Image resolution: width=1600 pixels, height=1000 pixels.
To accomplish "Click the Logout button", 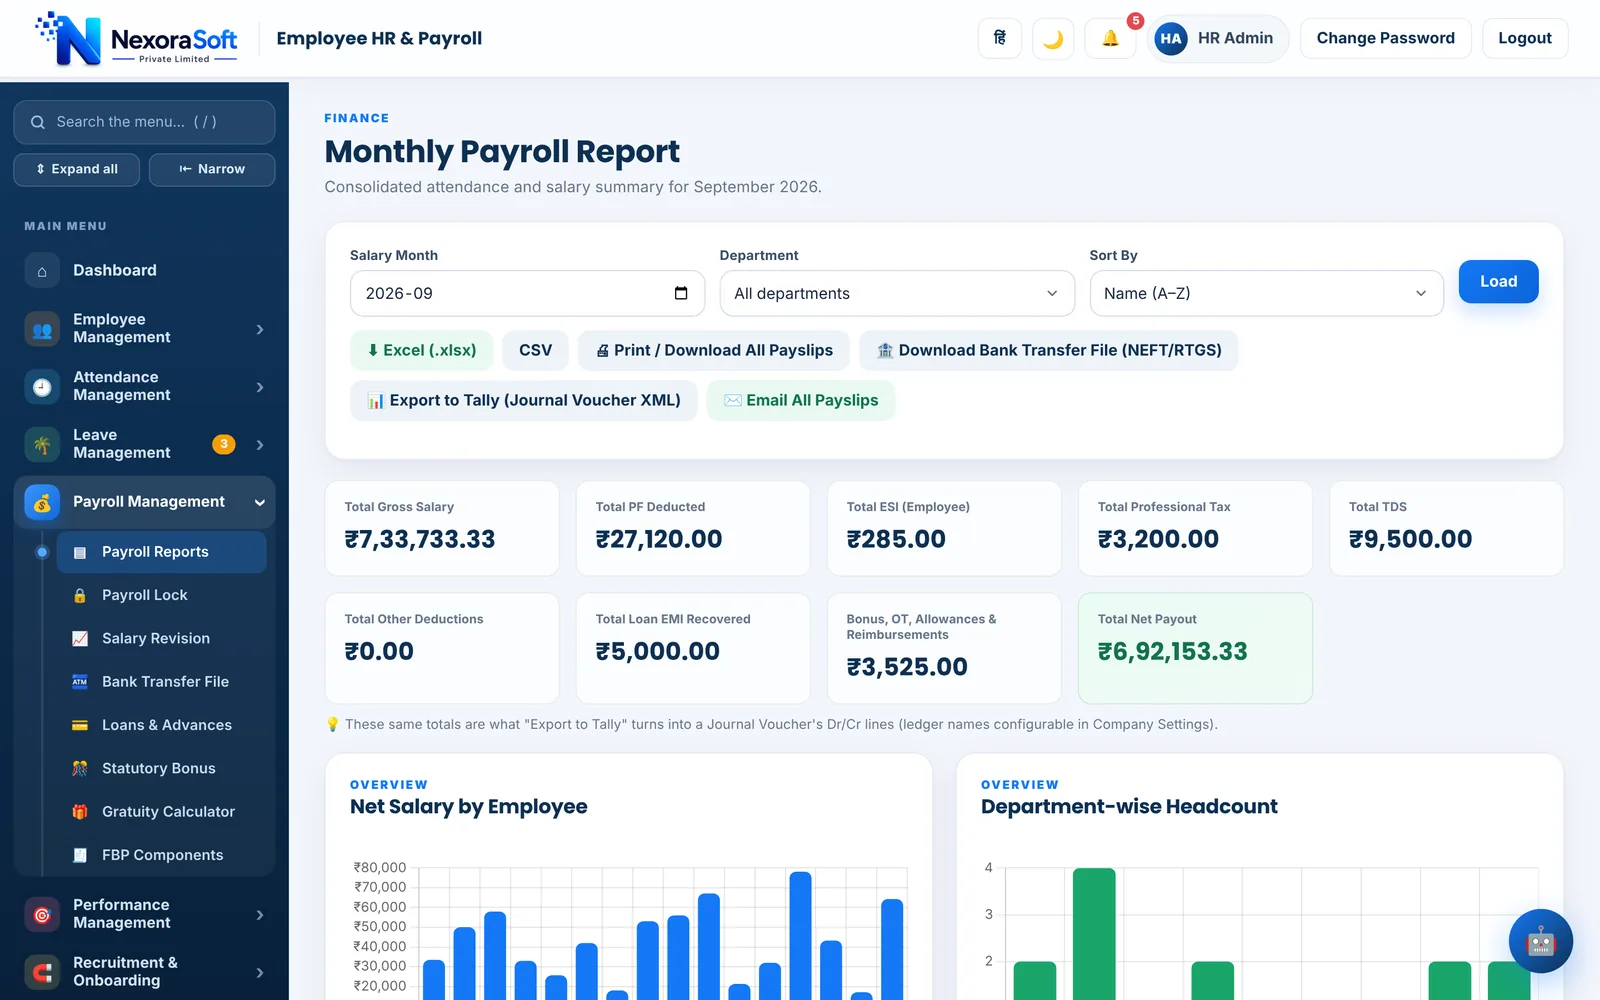I will (x=1524, y=38).
